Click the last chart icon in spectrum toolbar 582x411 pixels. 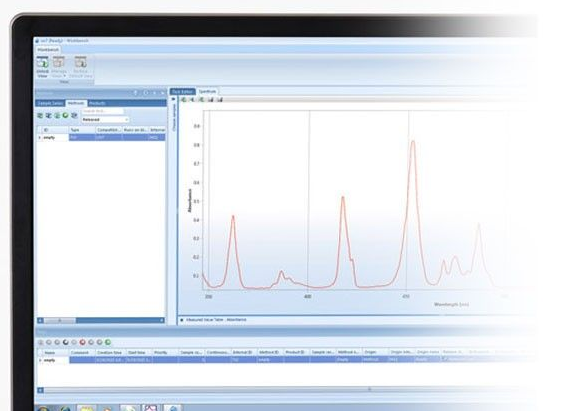pos(220,100)
